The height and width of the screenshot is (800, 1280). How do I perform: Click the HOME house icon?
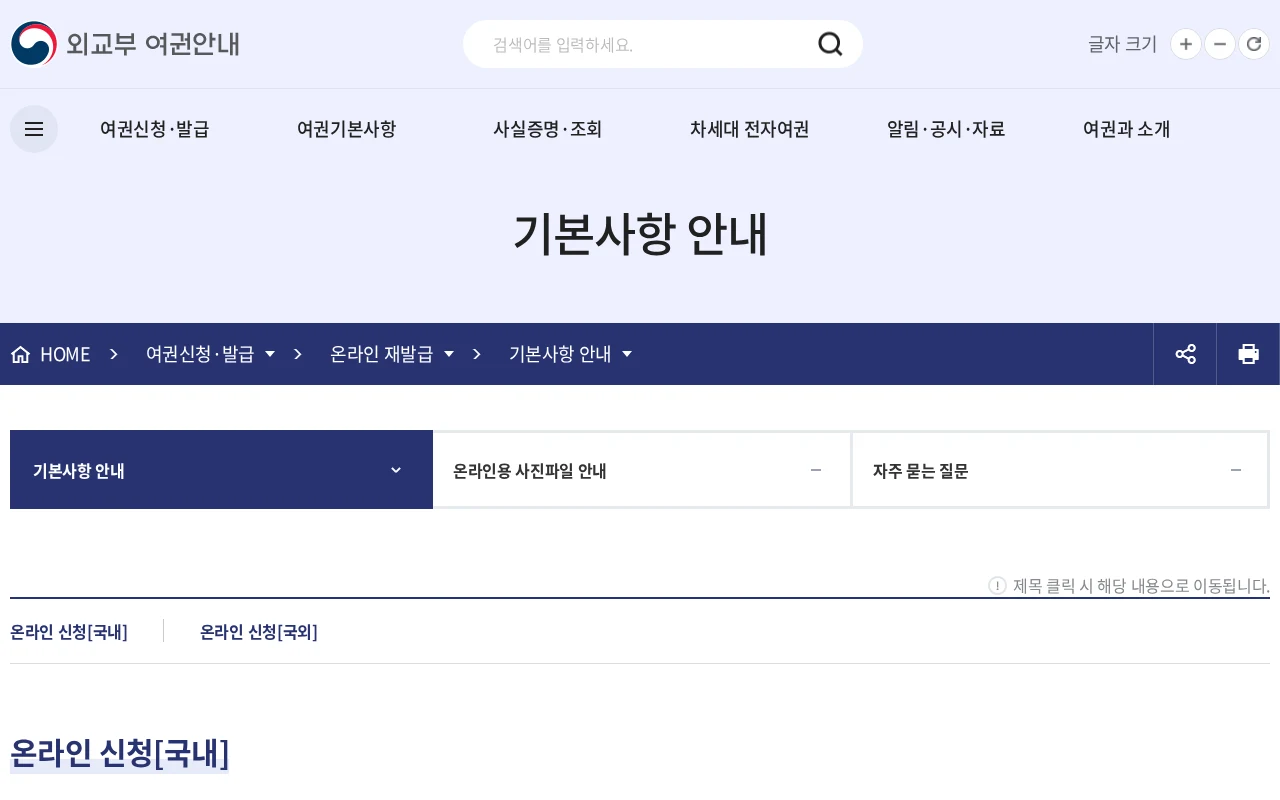click(20, 354)
